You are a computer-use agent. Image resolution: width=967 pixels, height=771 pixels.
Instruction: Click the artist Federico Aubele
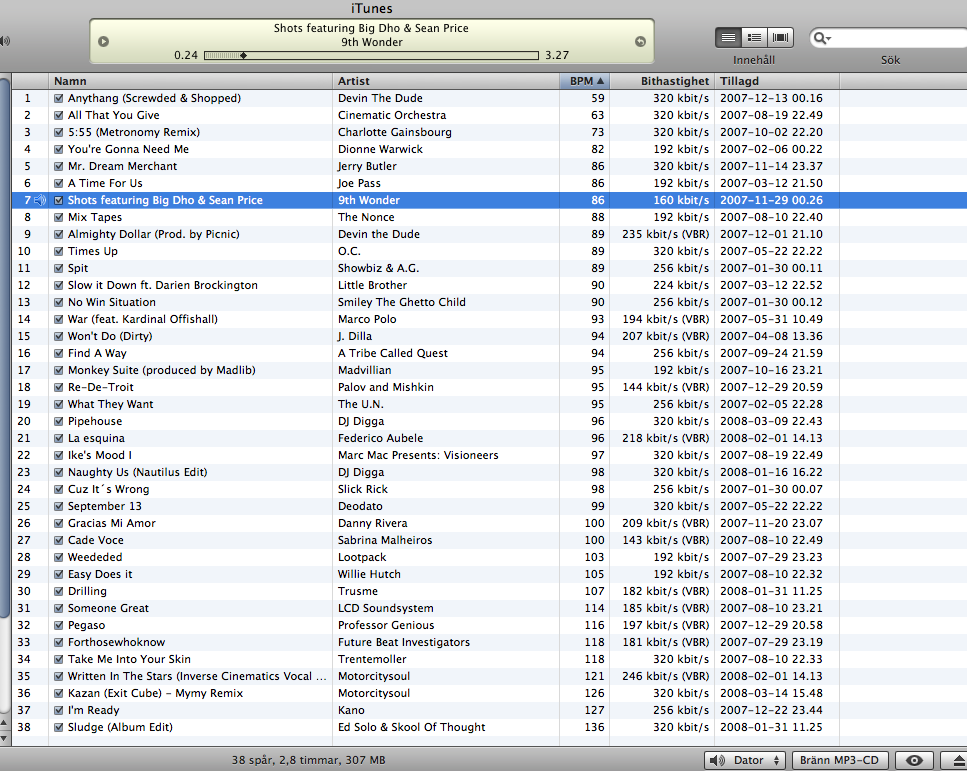click(x=381, y=438)
